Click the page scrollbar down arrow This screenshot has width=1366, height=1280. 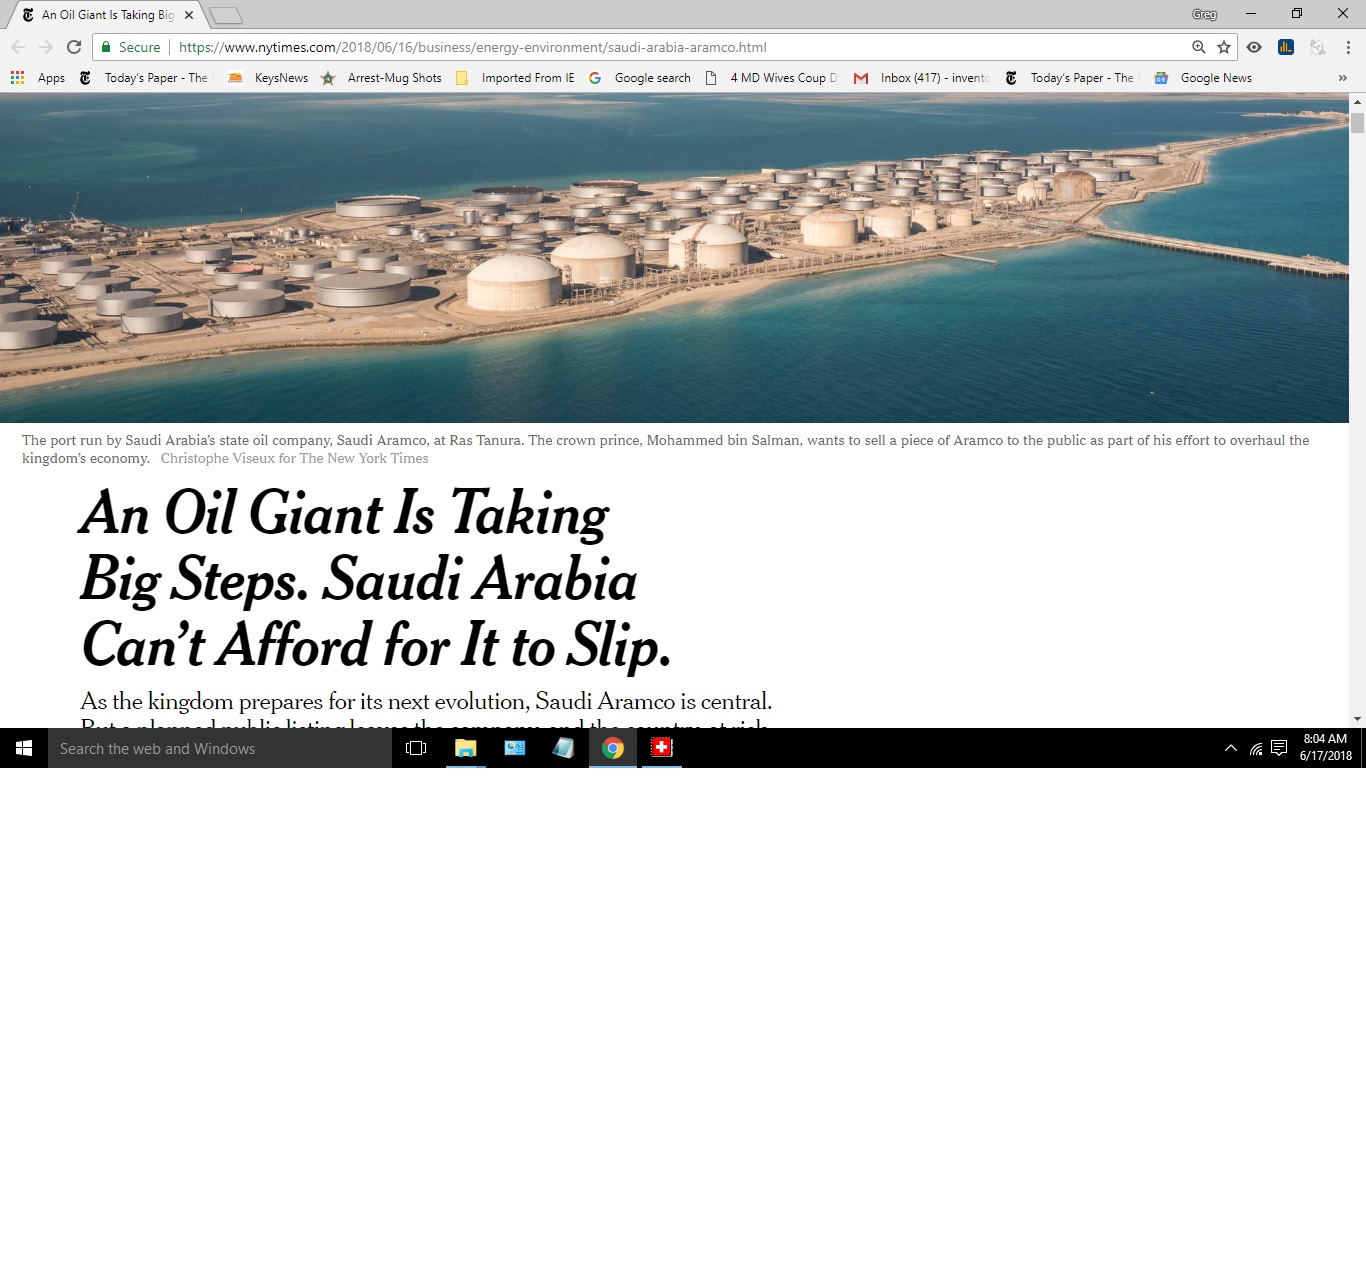point(1357,719)
